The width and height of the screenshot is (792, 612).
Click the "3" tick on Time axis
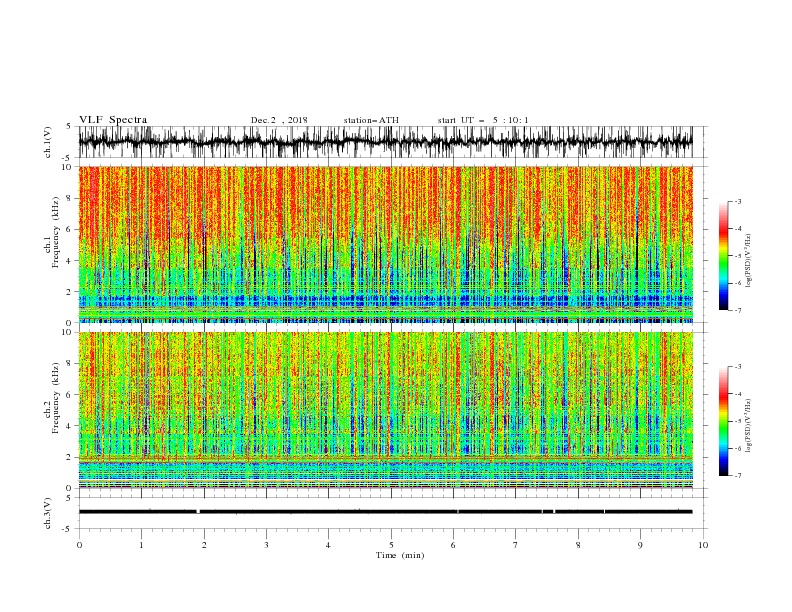tap(266, 545)
